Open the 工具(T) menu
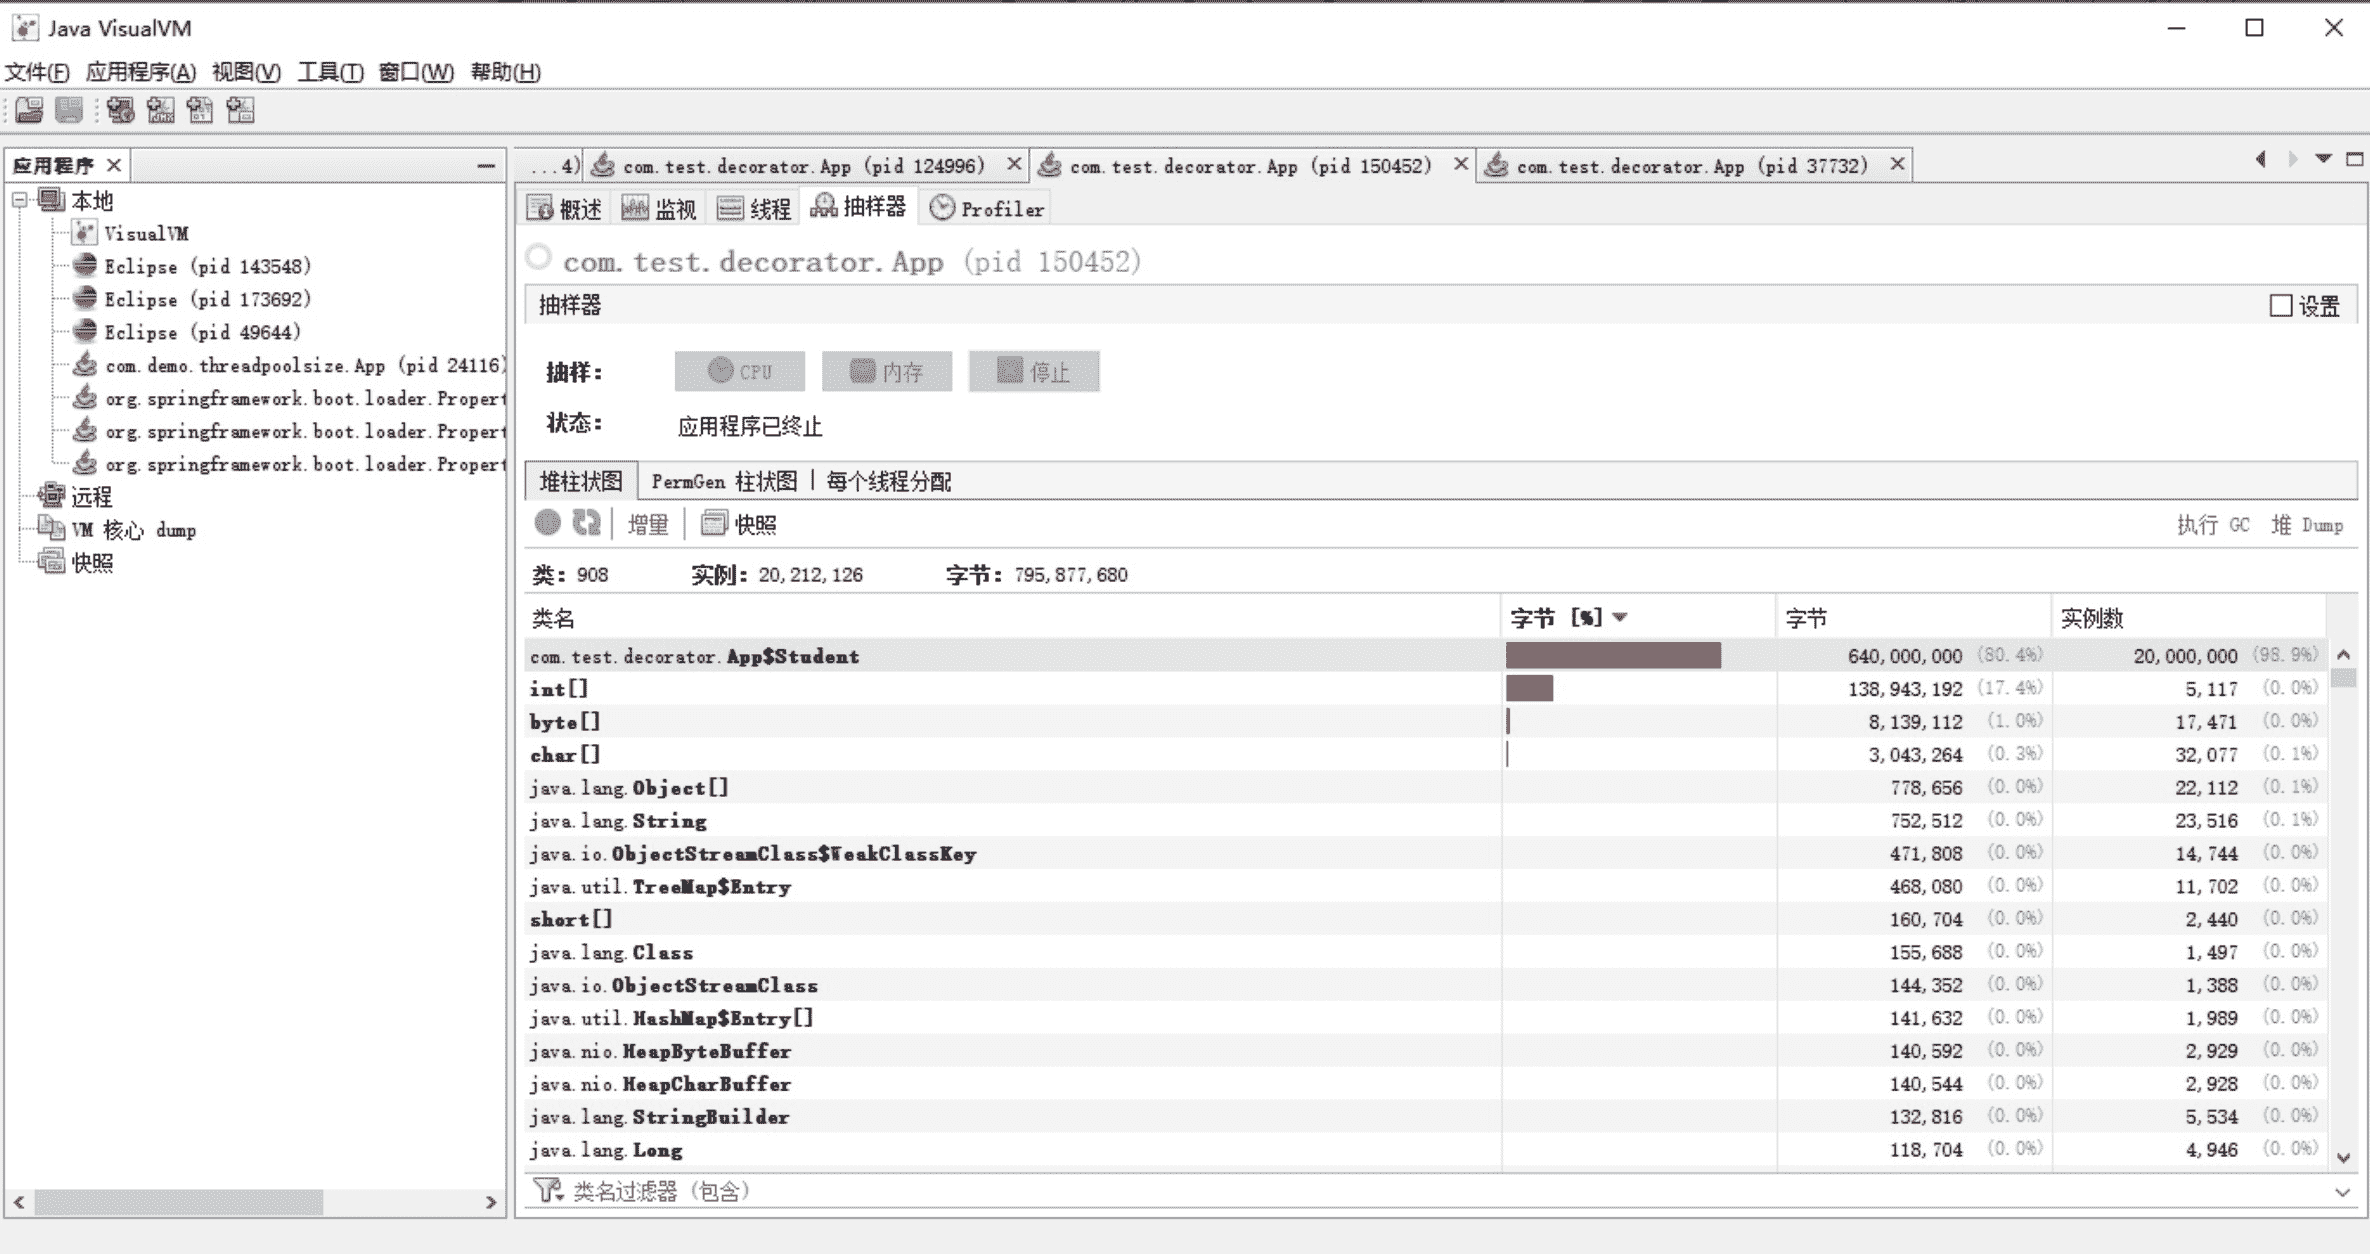The image size is (2370, 1254). tap(330, 72)
